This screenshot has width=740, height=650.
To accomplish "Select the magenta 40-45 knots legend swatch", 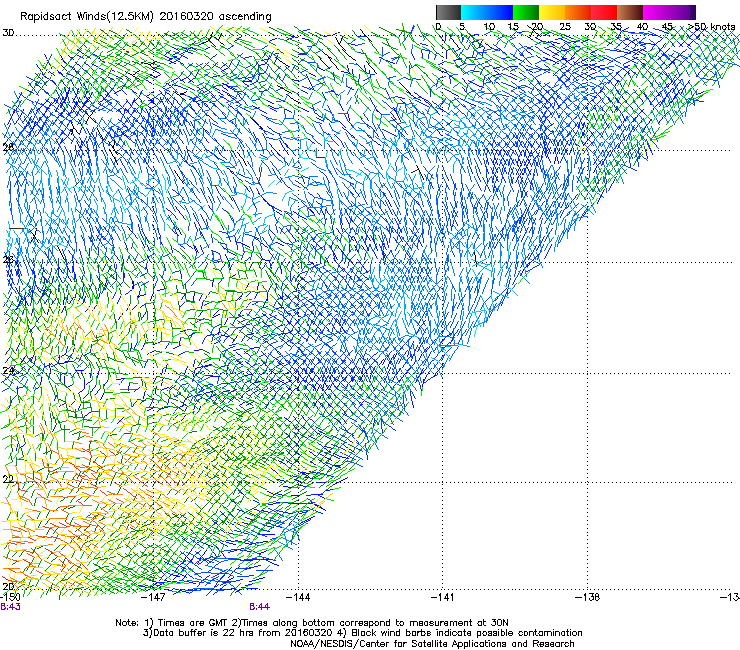I will 656,12.
